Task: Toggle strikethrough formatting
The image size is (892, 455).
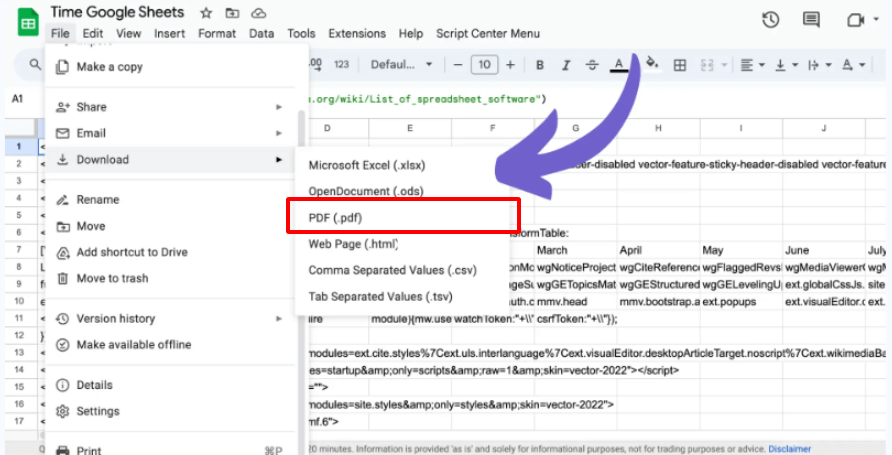Action: pyautogui.click(x=592, y=65)
